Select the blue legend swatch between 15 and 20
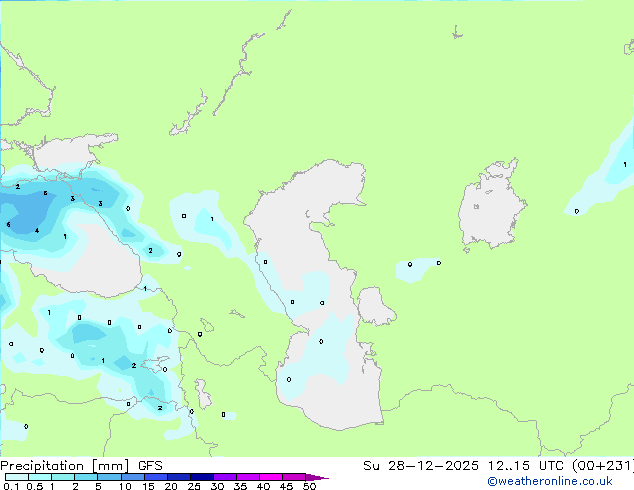Screen dimensions: 634x490 point(156,477)
